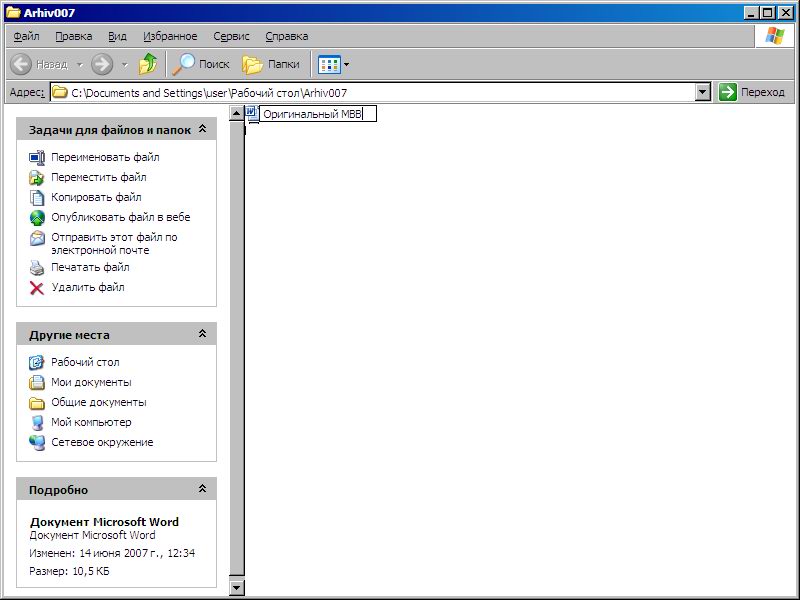
Task: Open Общие документы link
Action: (99, 402)
